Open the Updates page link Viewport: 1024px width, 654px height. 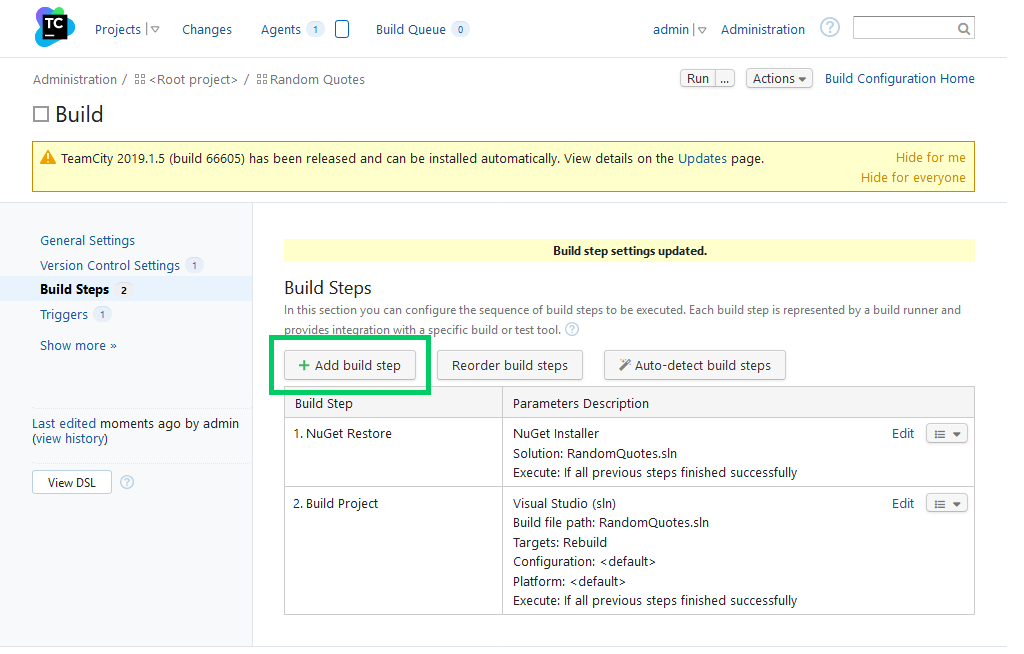[702, 158]
